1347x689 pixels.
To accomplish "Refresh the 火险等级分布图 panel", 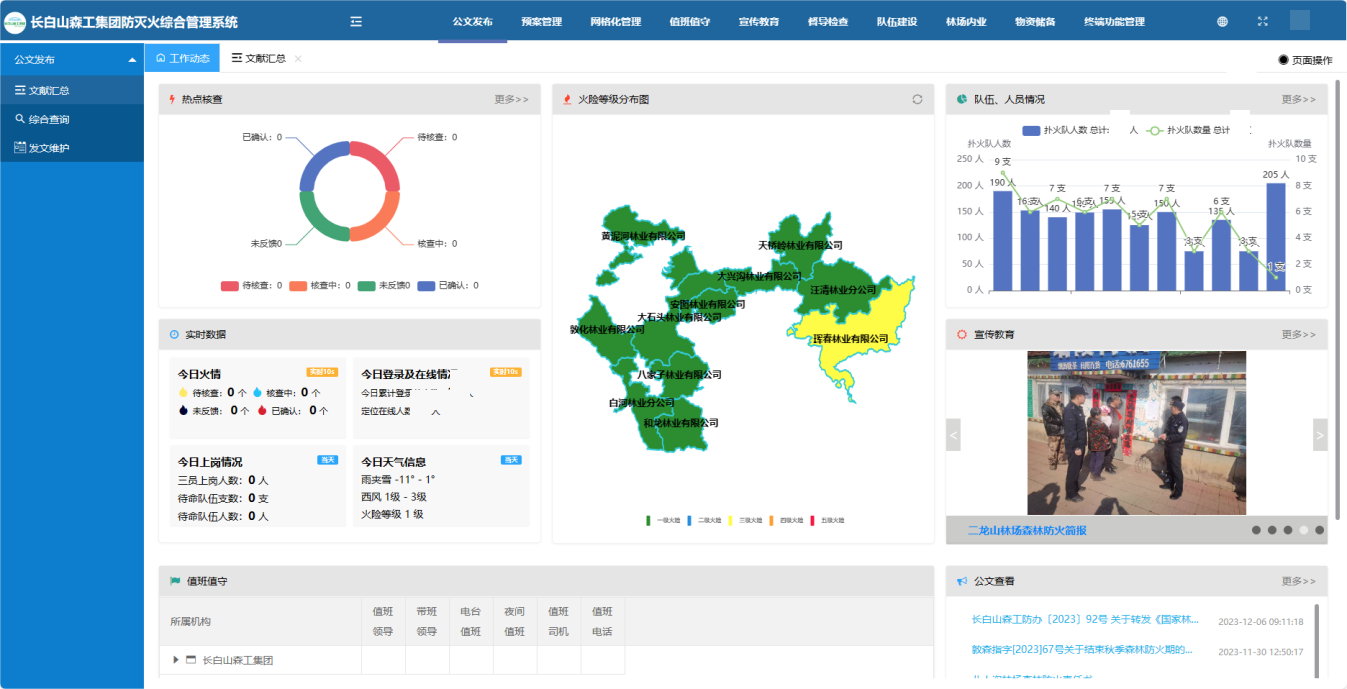I will pos(917,99).
